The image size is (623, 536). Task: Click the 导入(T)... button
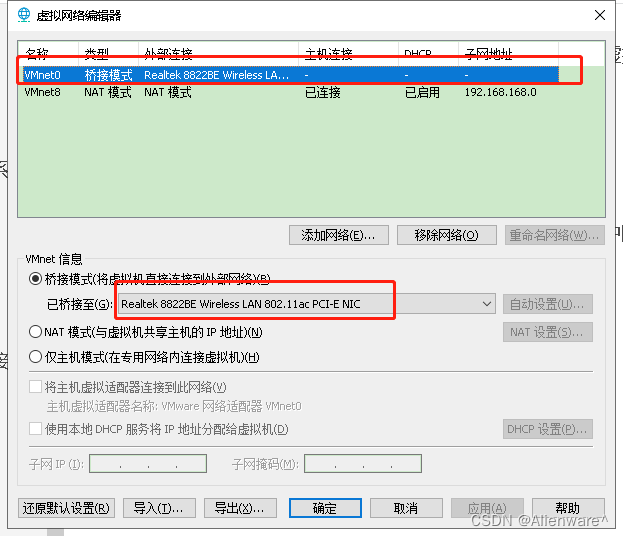click(x=159, y=508)
